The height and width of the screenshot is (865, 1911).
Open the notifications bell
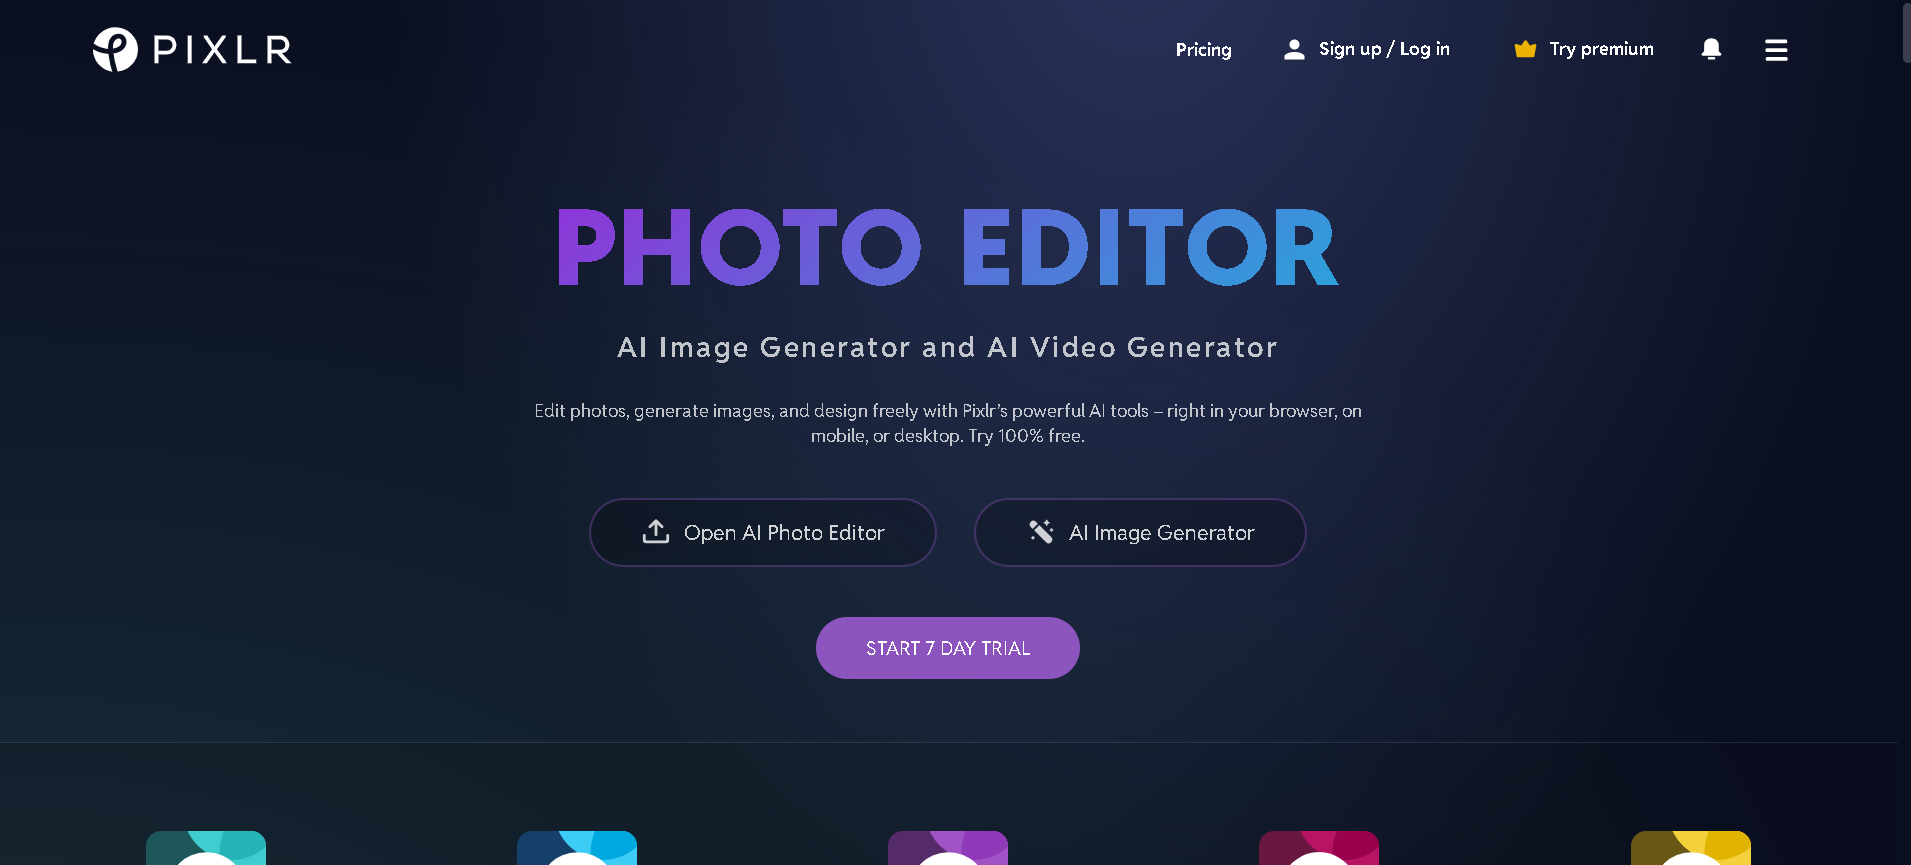click(x=1711, y=49)
